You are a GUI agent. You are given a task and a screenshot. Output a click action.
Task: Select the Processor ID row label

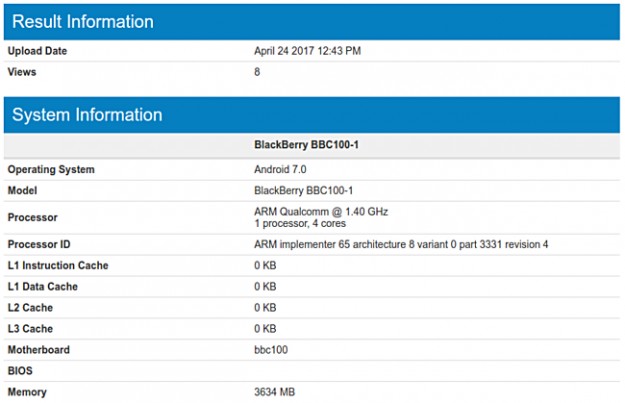pos(41,245)
